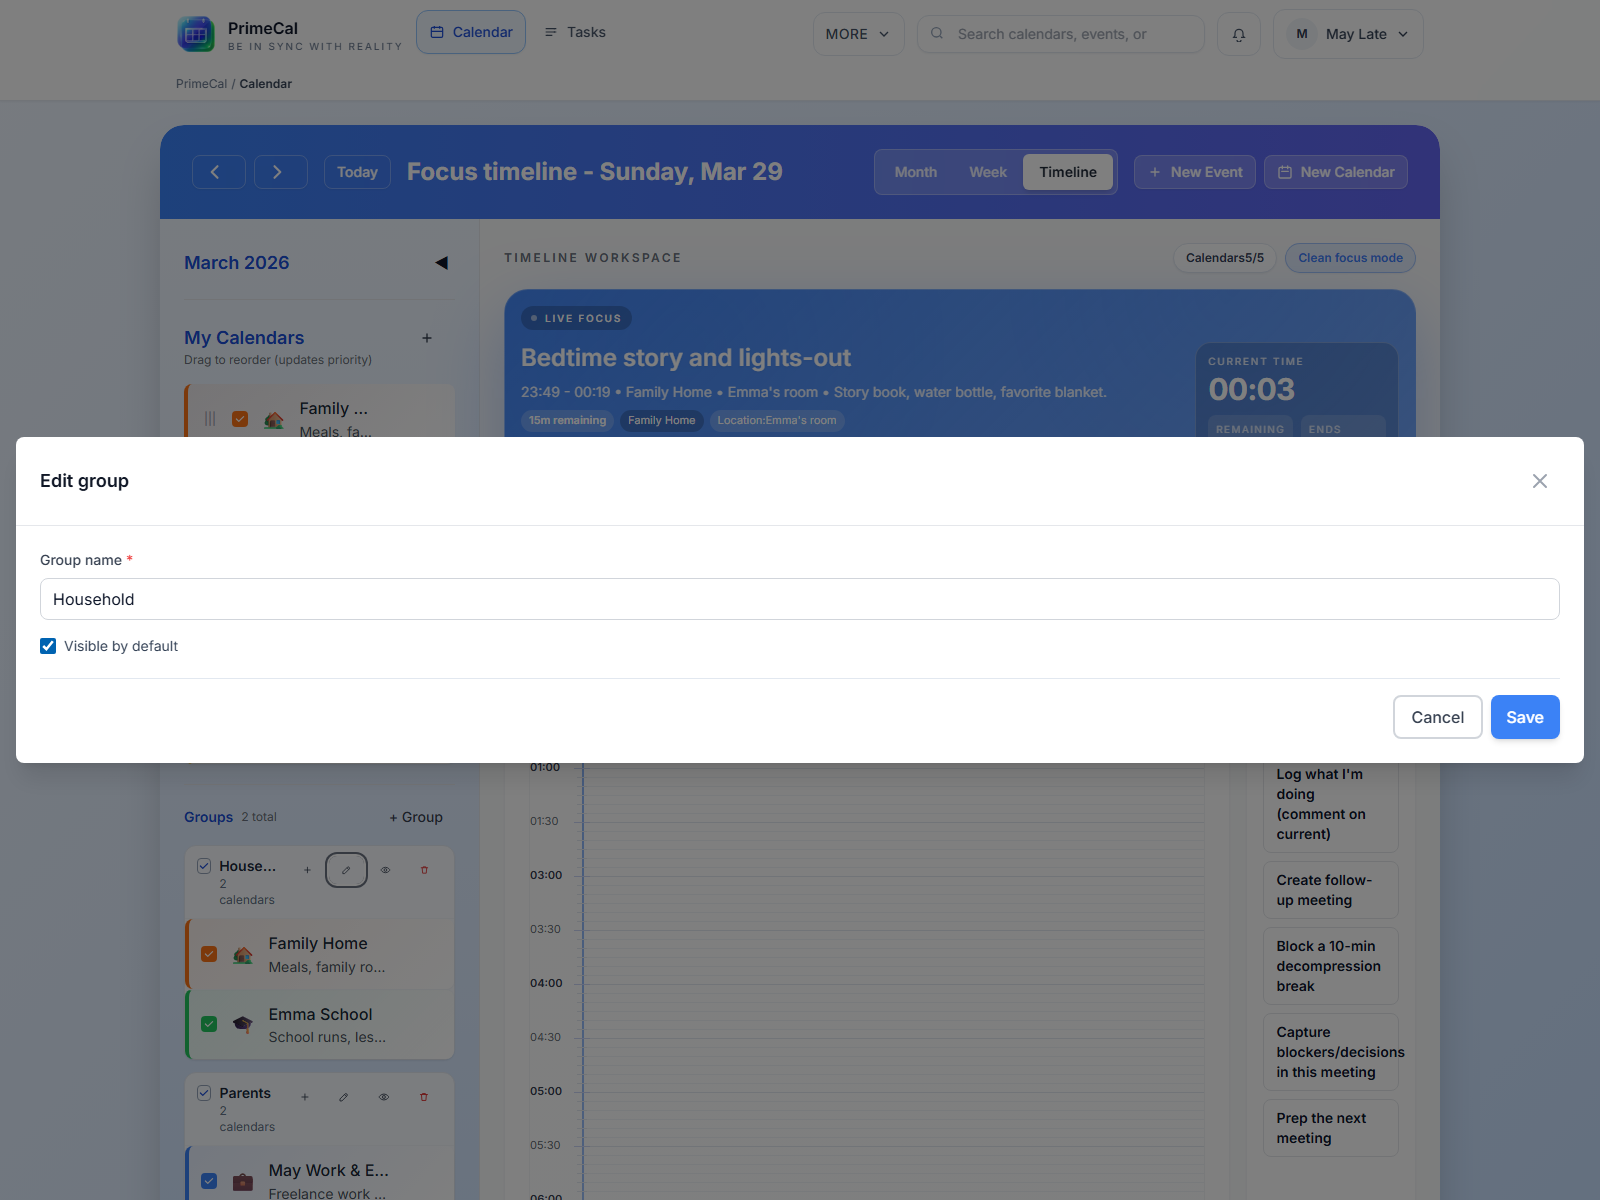The width and height of the screenshot is (1600, 1200).
Task: Select the Month view
Action: click(x=914, y=171)
